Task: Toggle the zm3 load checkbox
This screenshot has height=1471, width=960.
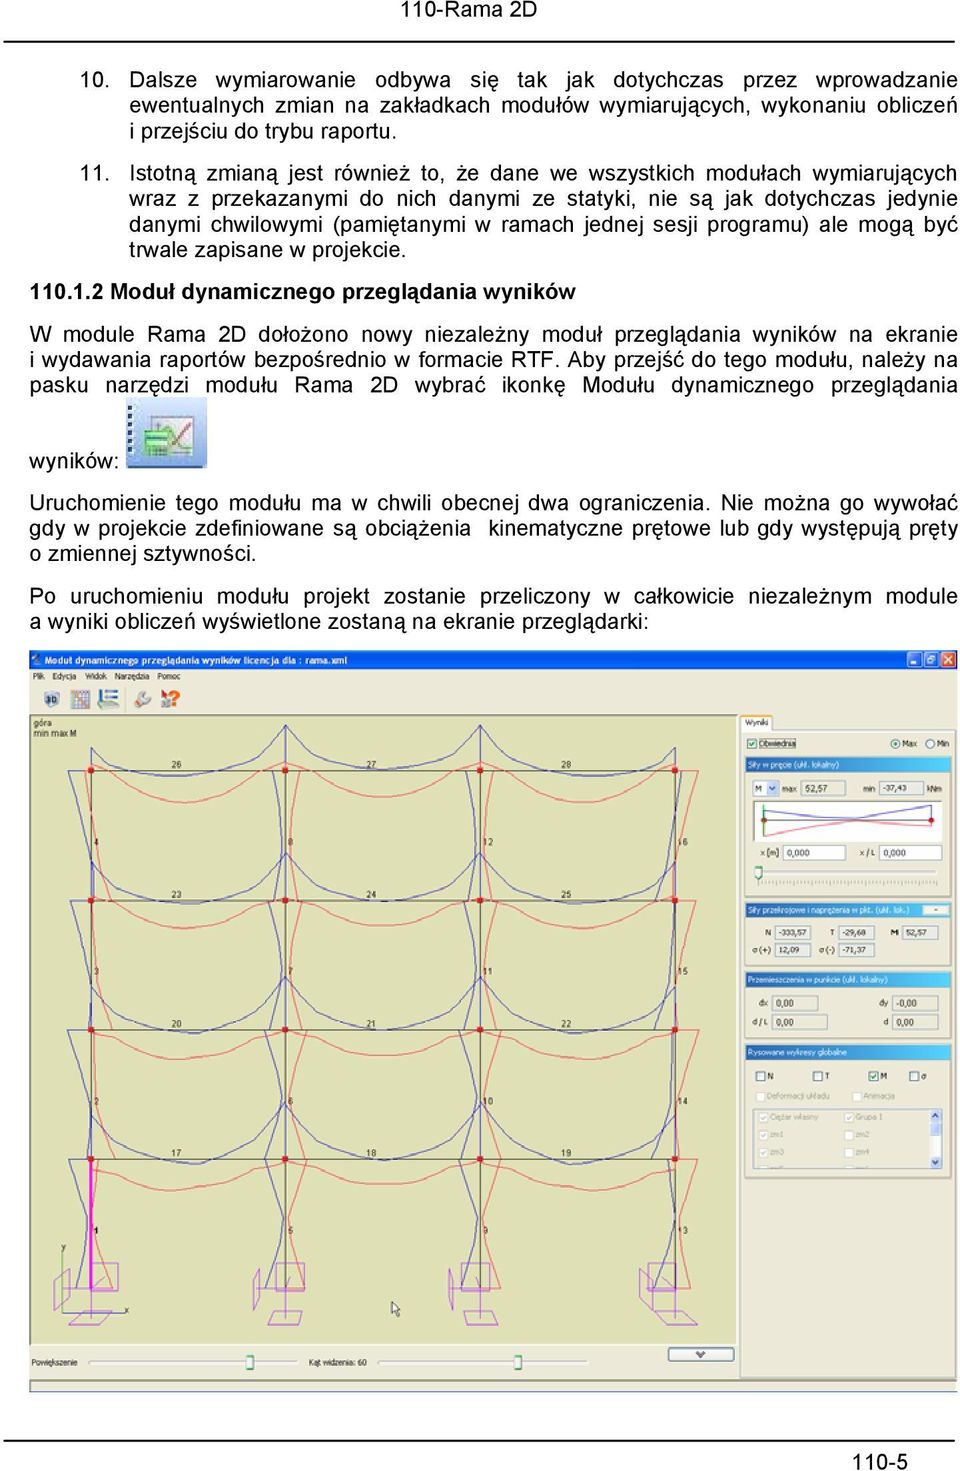Action: (x=764, y=1152)
